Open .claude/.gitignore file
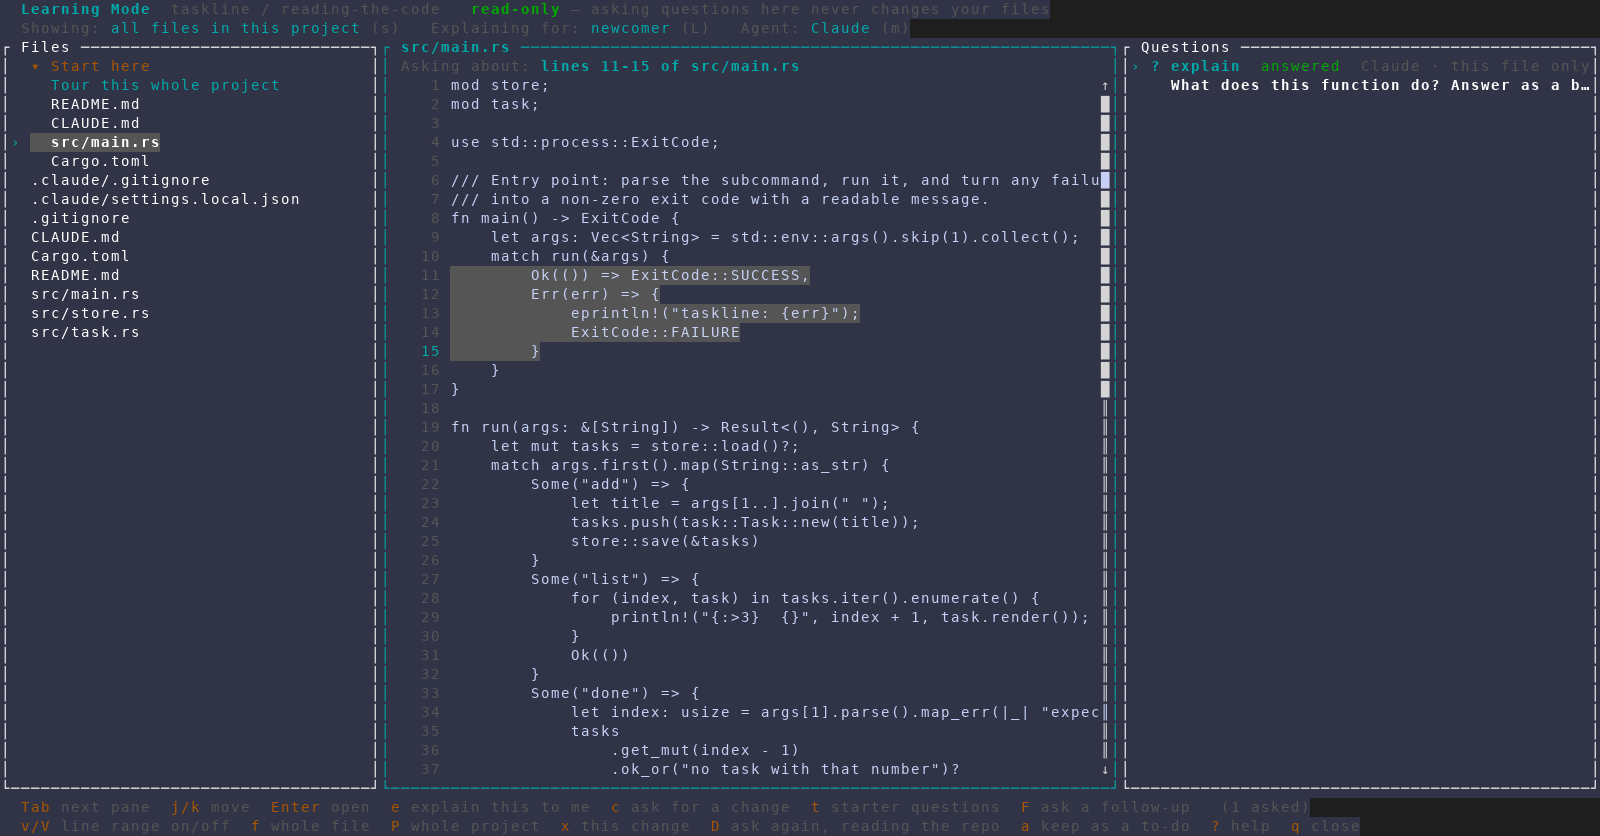The image size is (1600, 836). 120,181
